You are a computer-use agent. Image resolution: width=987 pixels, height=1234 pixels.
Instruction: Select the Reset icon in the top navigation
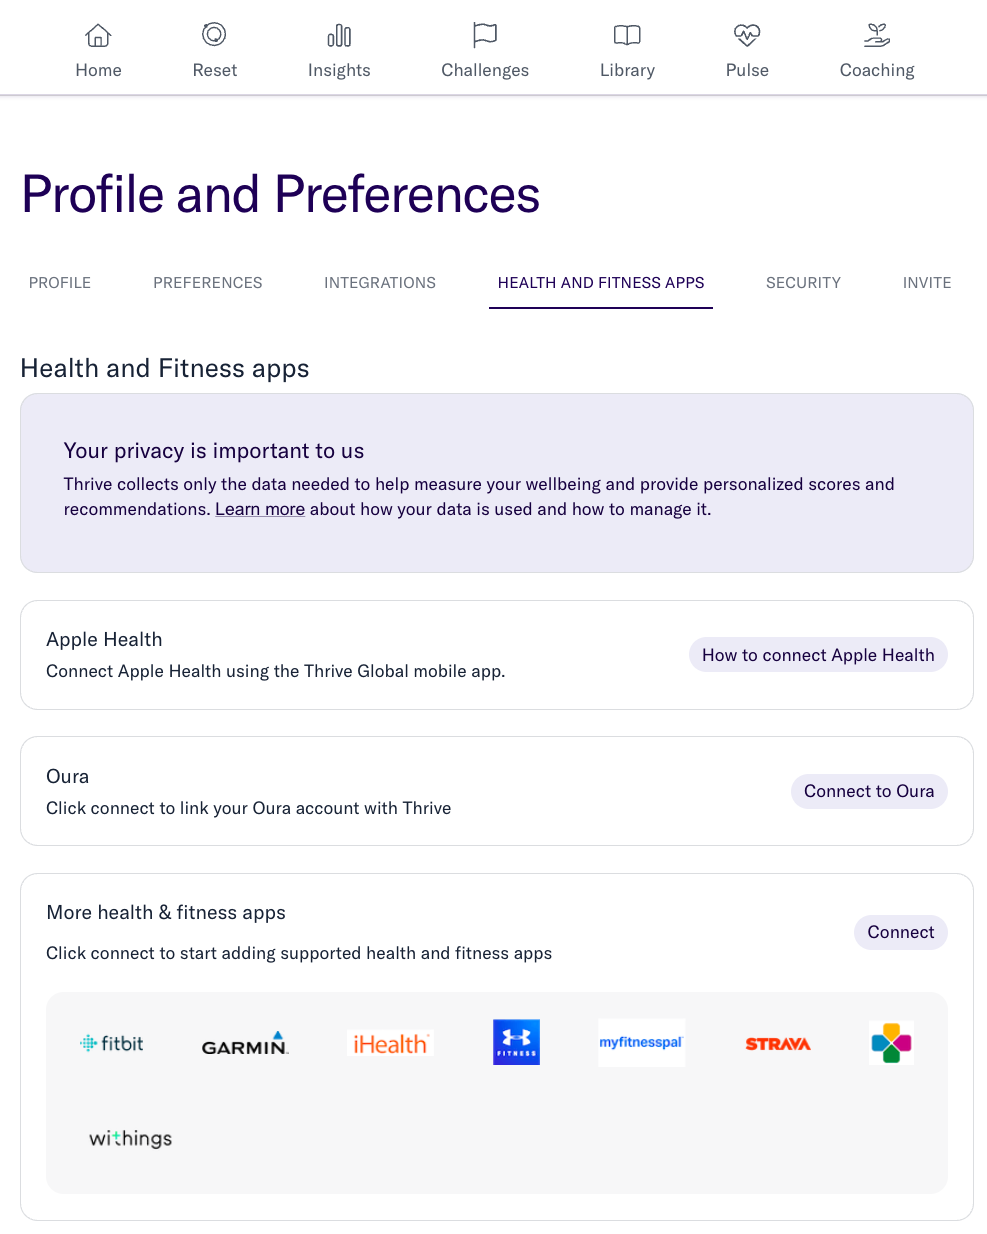214,47
